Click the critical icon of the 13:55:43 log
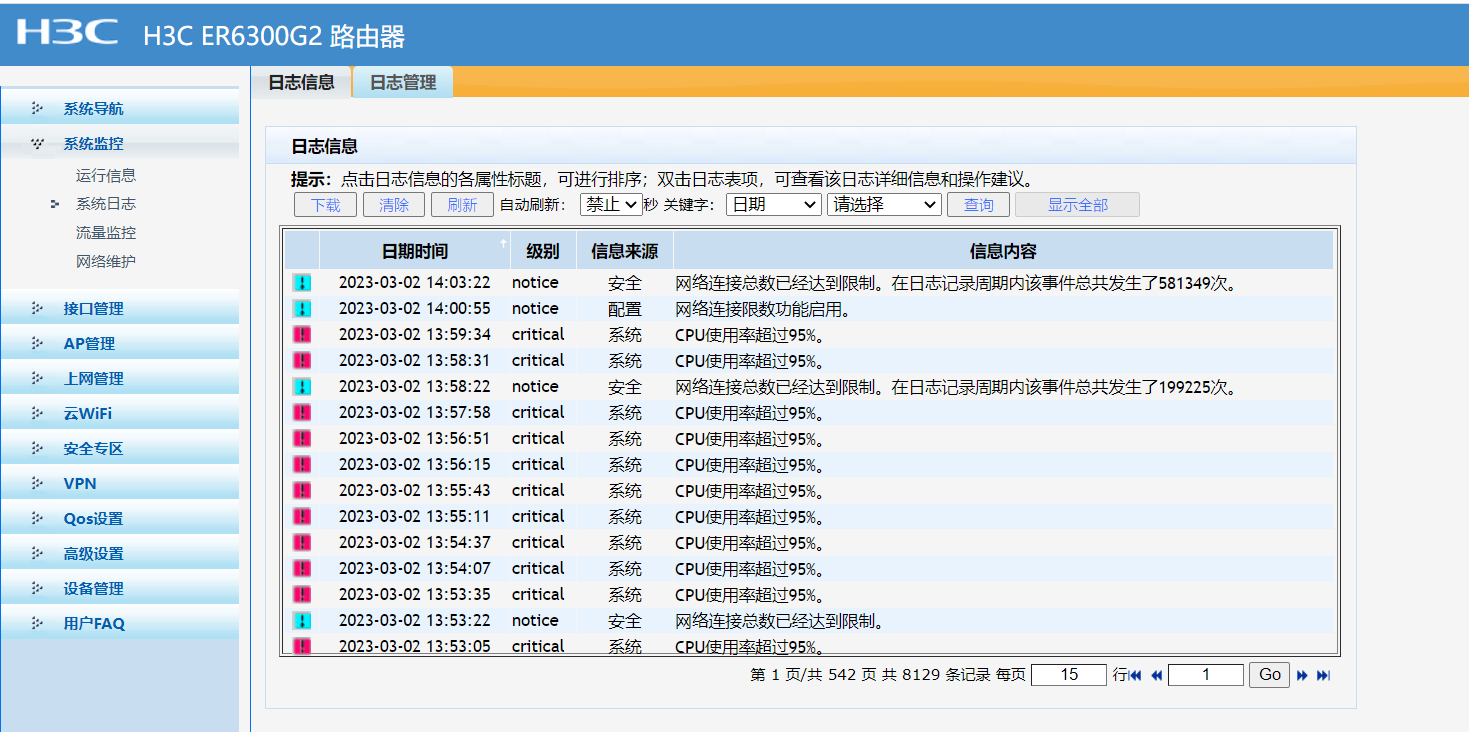Image resolution: width=1469 pixels, height=732 pixels. (x=301, y=491)
